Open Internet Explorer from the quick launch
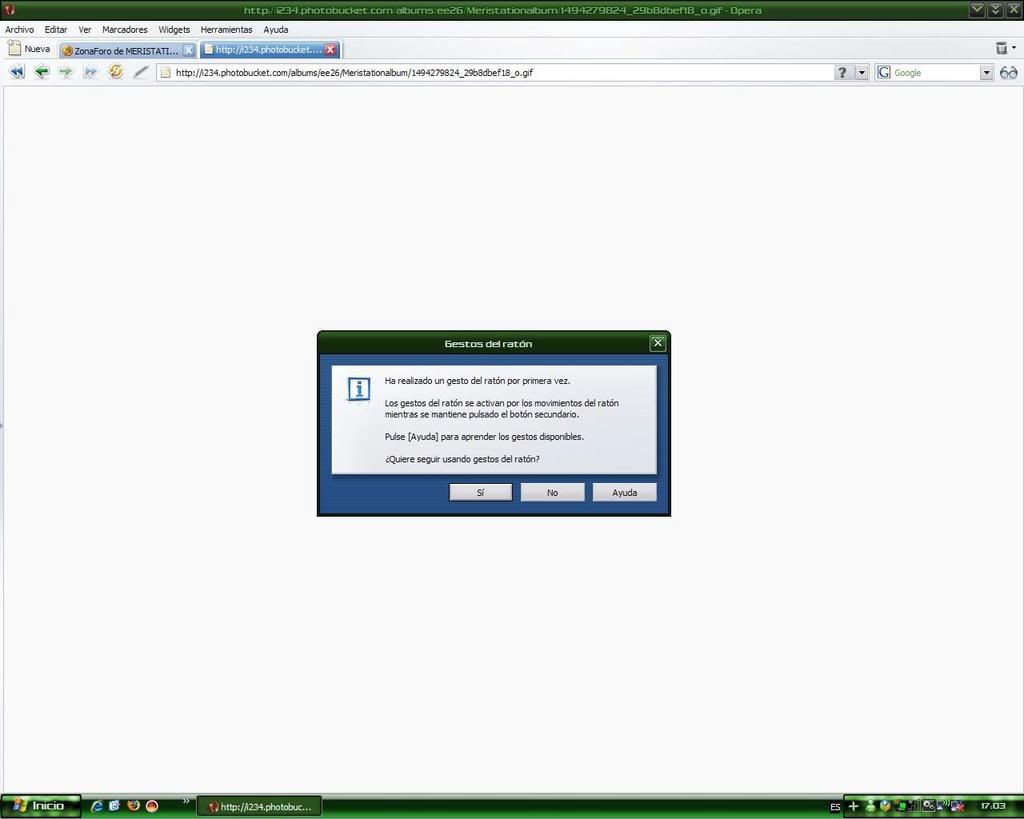The image size is (1024, 819). point(97,805)
